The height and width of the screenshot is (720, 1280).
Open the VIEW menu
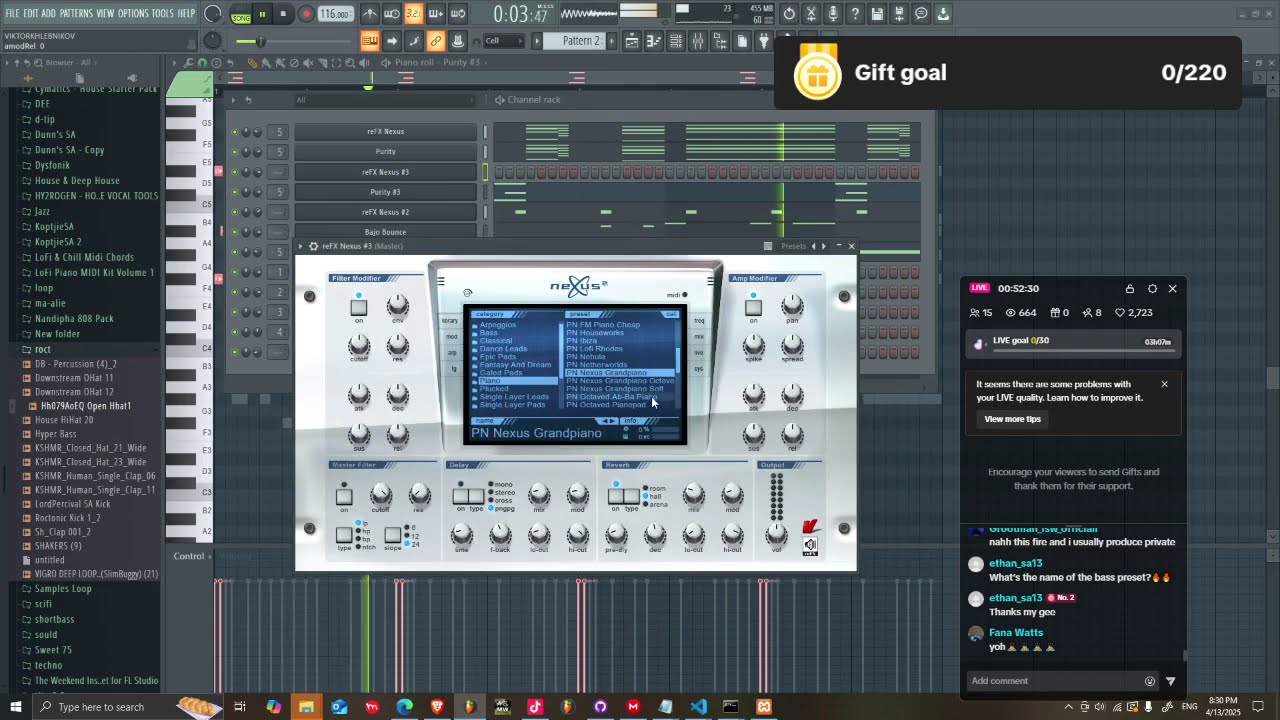coord(105,13)
